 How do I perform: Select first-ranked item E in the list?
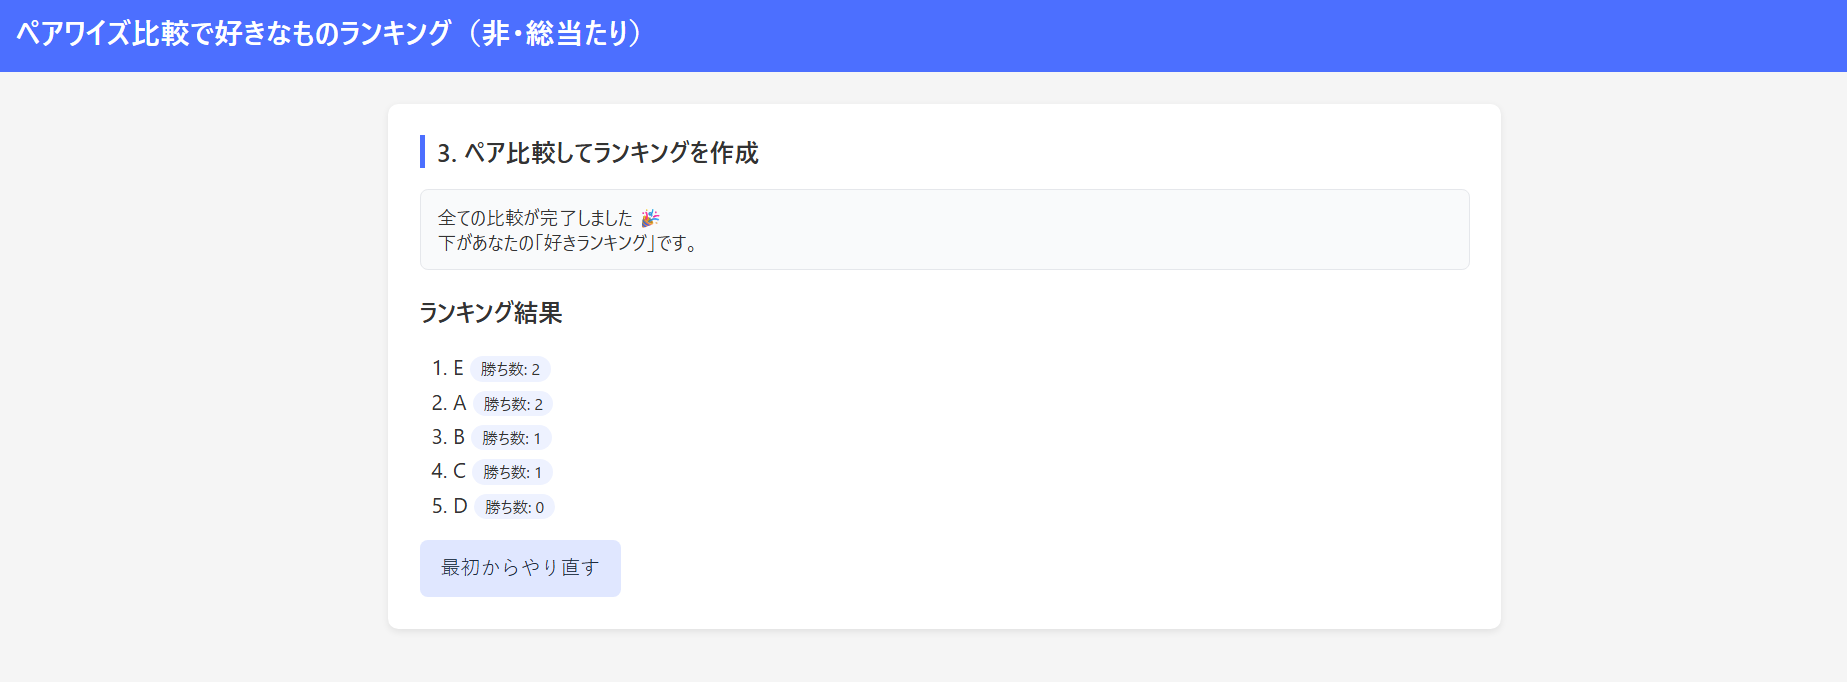[x=458, y=369]
